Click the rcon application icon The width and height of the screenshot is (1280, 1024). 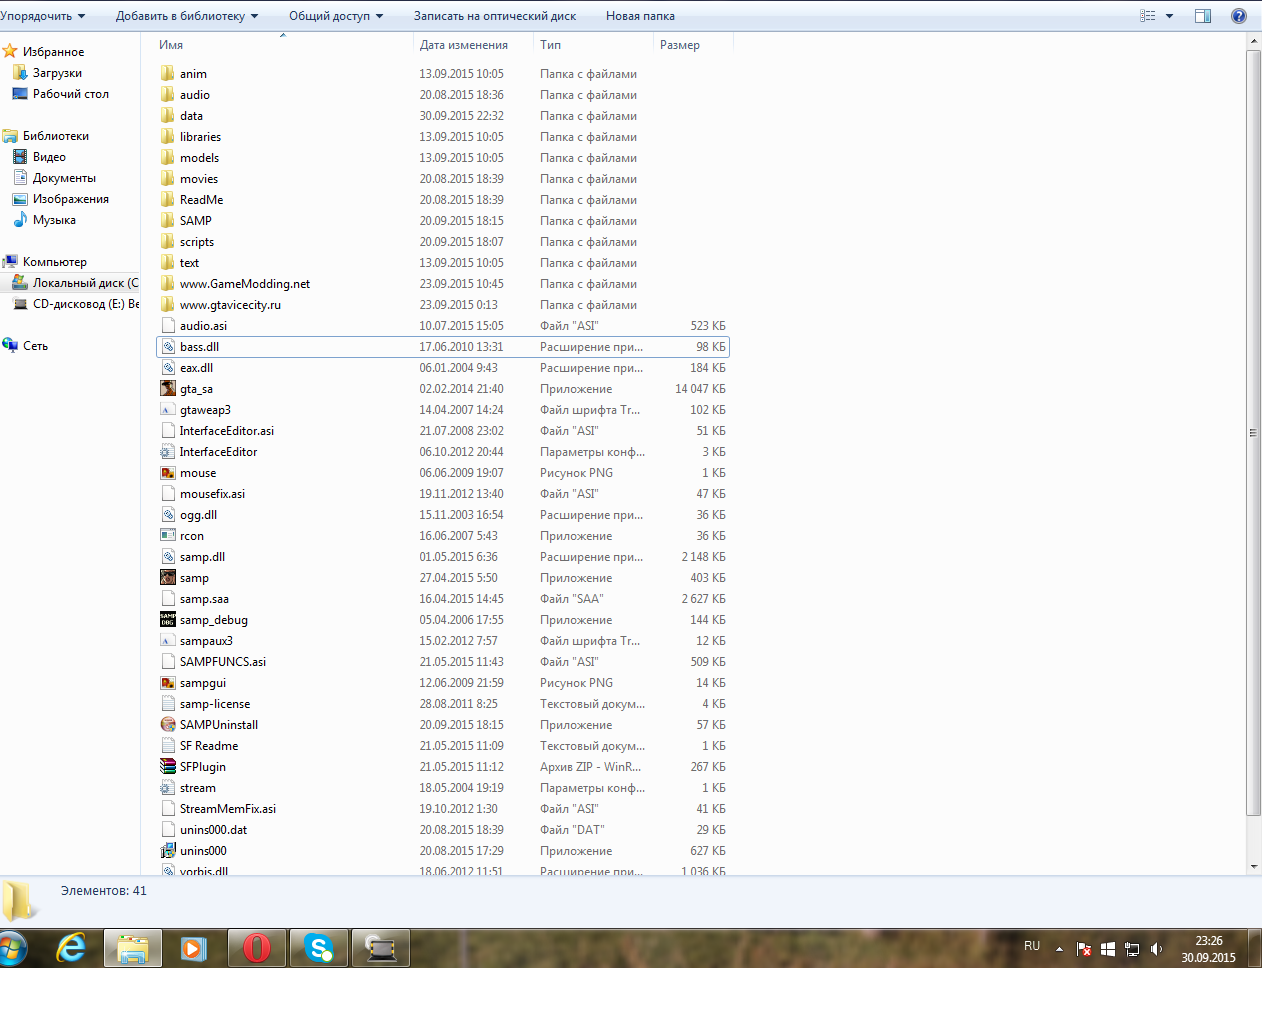[x=168, y=536]
